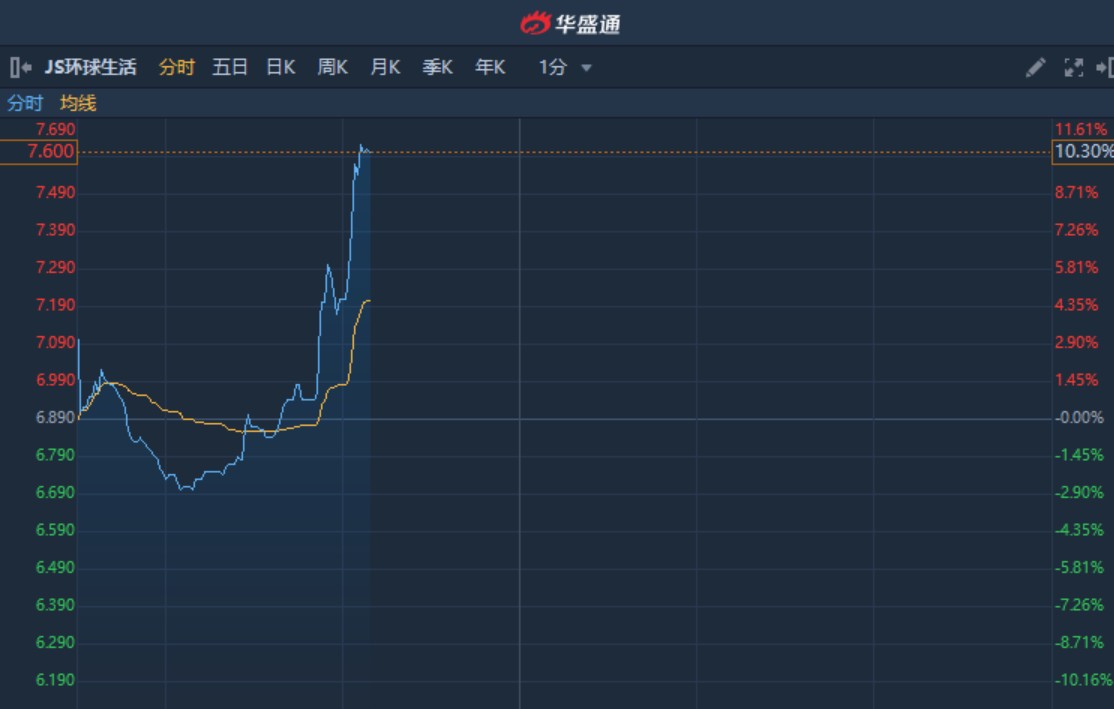Viewport: 1114px width, 709px height.
Task: Click the 7.190 price axis label
Action: pos(55,305)
